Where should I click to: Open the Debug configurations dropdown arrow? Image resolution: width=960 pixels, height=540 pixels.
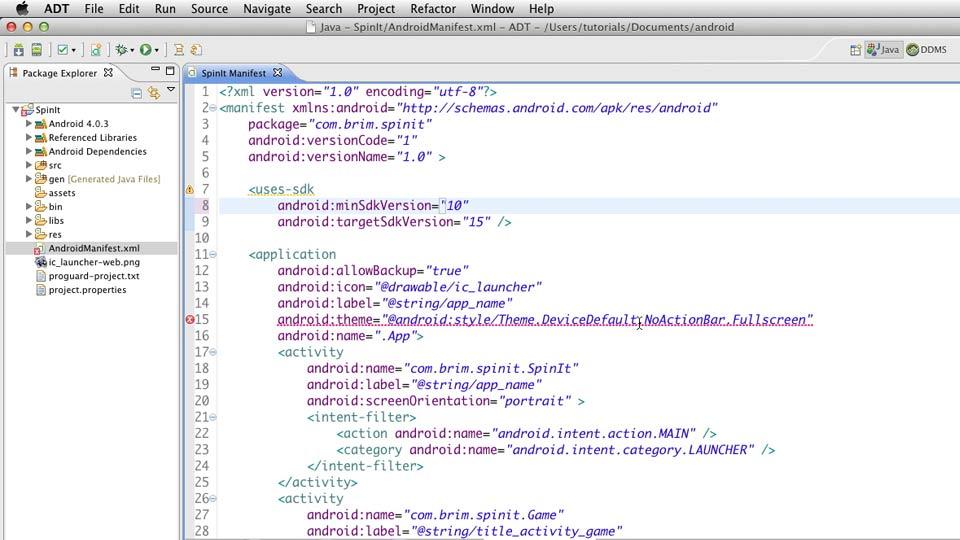[x=132, y=50]
